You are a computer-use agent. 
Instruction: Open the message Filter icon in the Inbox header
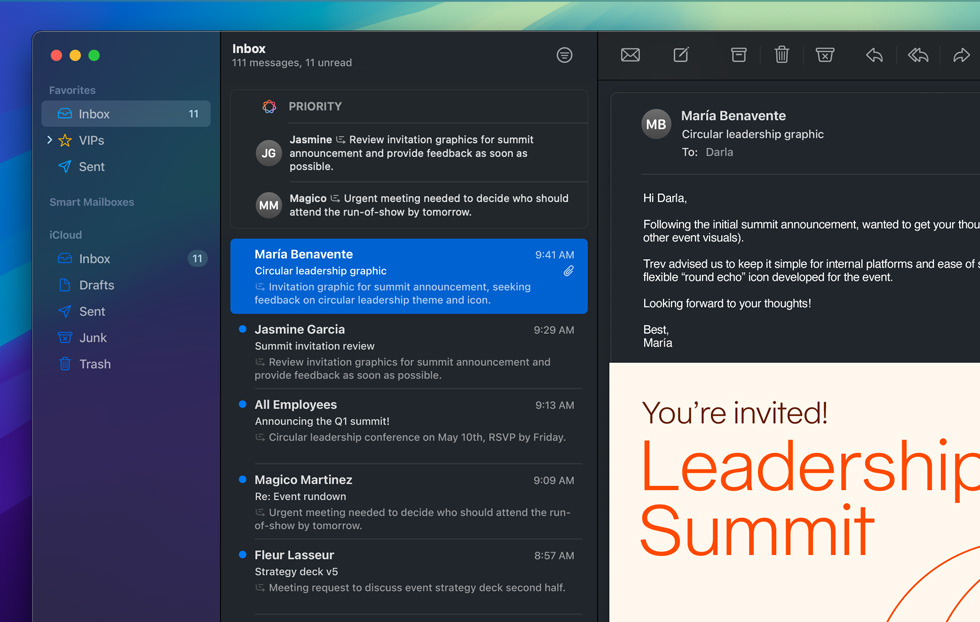tap(564, 55)
